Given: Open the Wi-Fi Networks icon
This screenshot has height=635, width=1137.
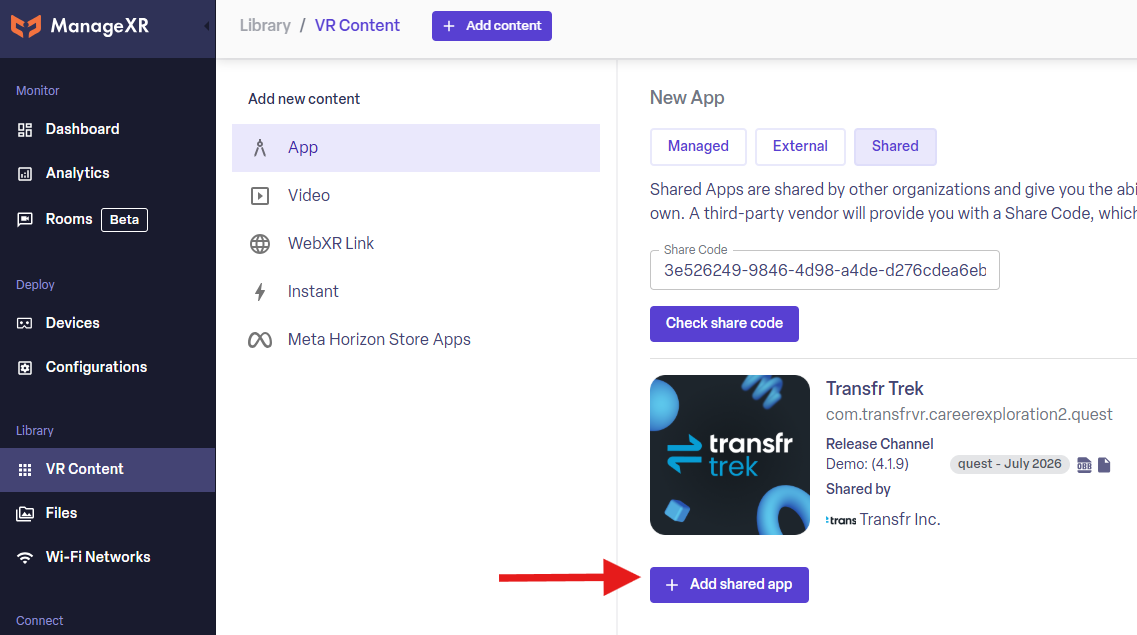Looking at the screenshot, I should [25, 557].
